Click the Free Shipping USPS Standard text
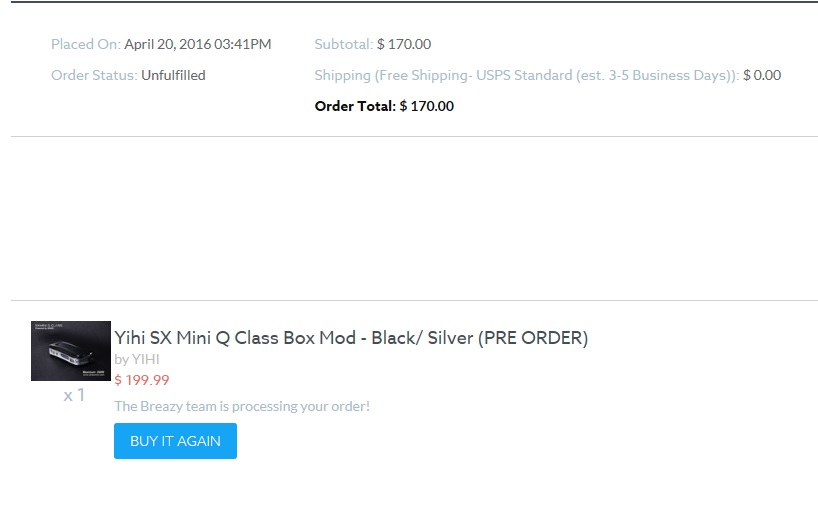 tap(471, 75)
